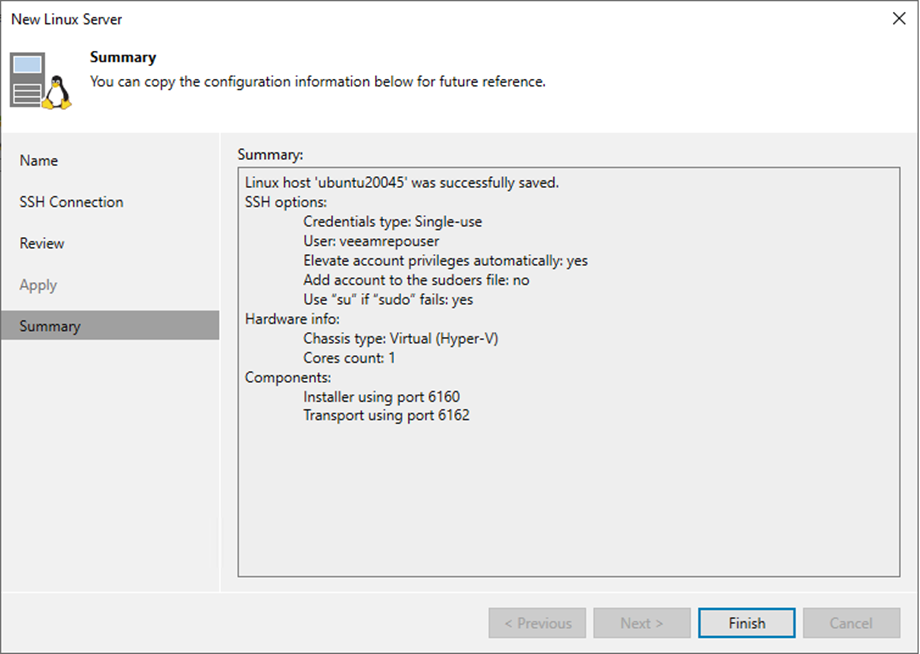Click the server tower icon in header
This screenshot has height=654, width=920.
point(27,80)
